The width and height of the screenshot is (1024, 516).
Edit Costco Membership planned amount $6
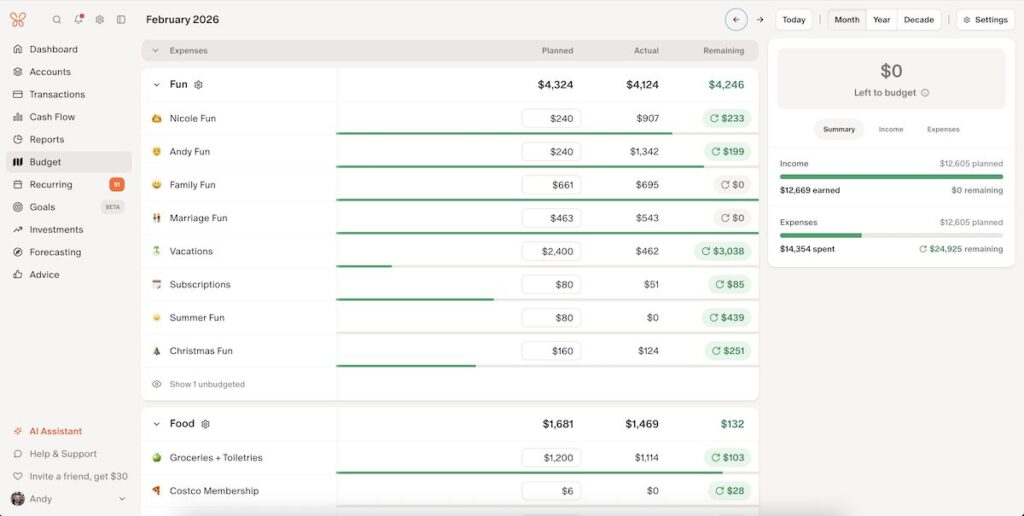(551, 491)
